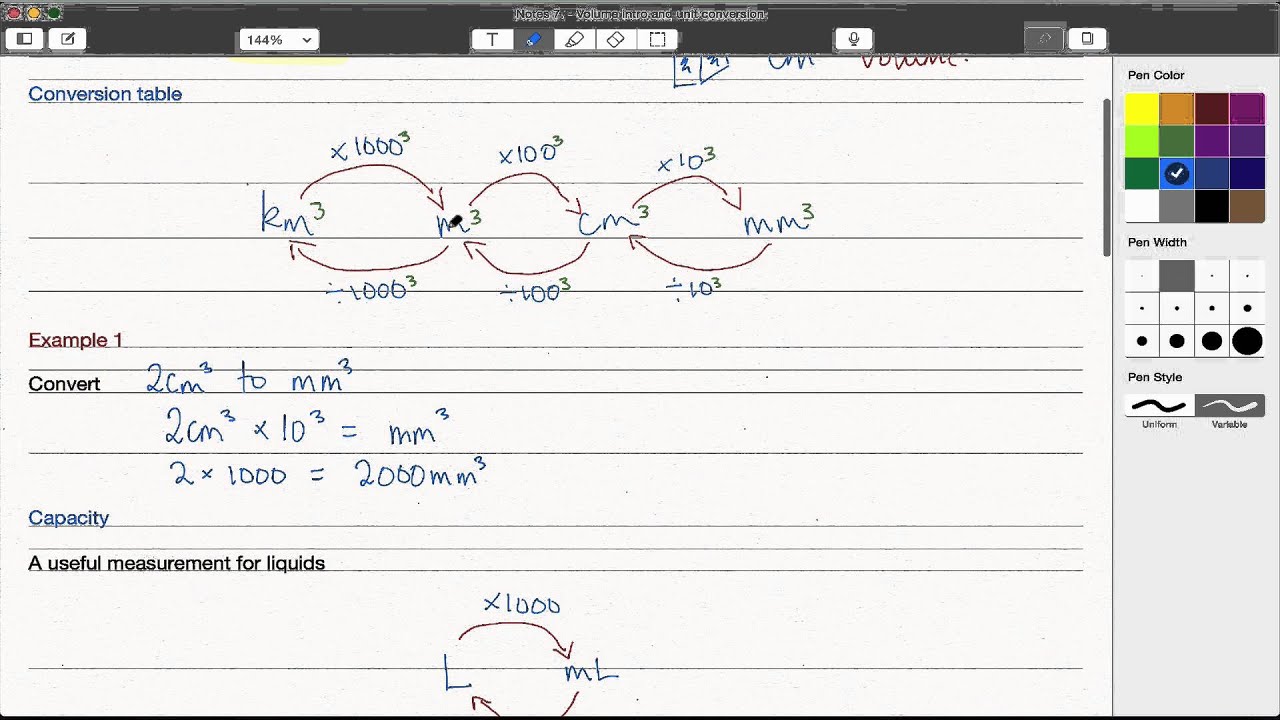Click the vertical scrollbar thumb of note
The image size is (1280, 720).
coord(1106,177)
